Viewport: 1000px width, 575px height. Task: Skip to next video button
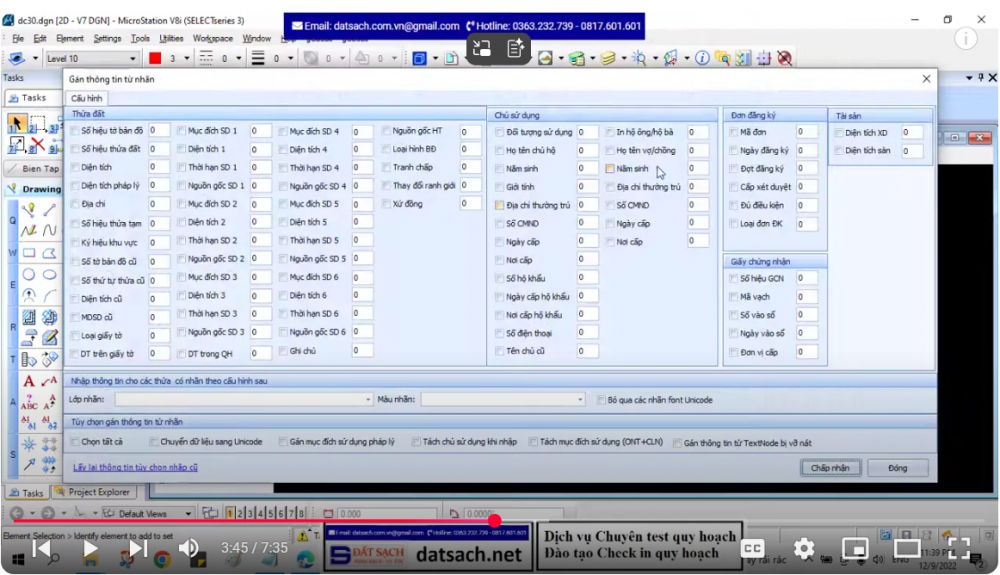[138, 548]
